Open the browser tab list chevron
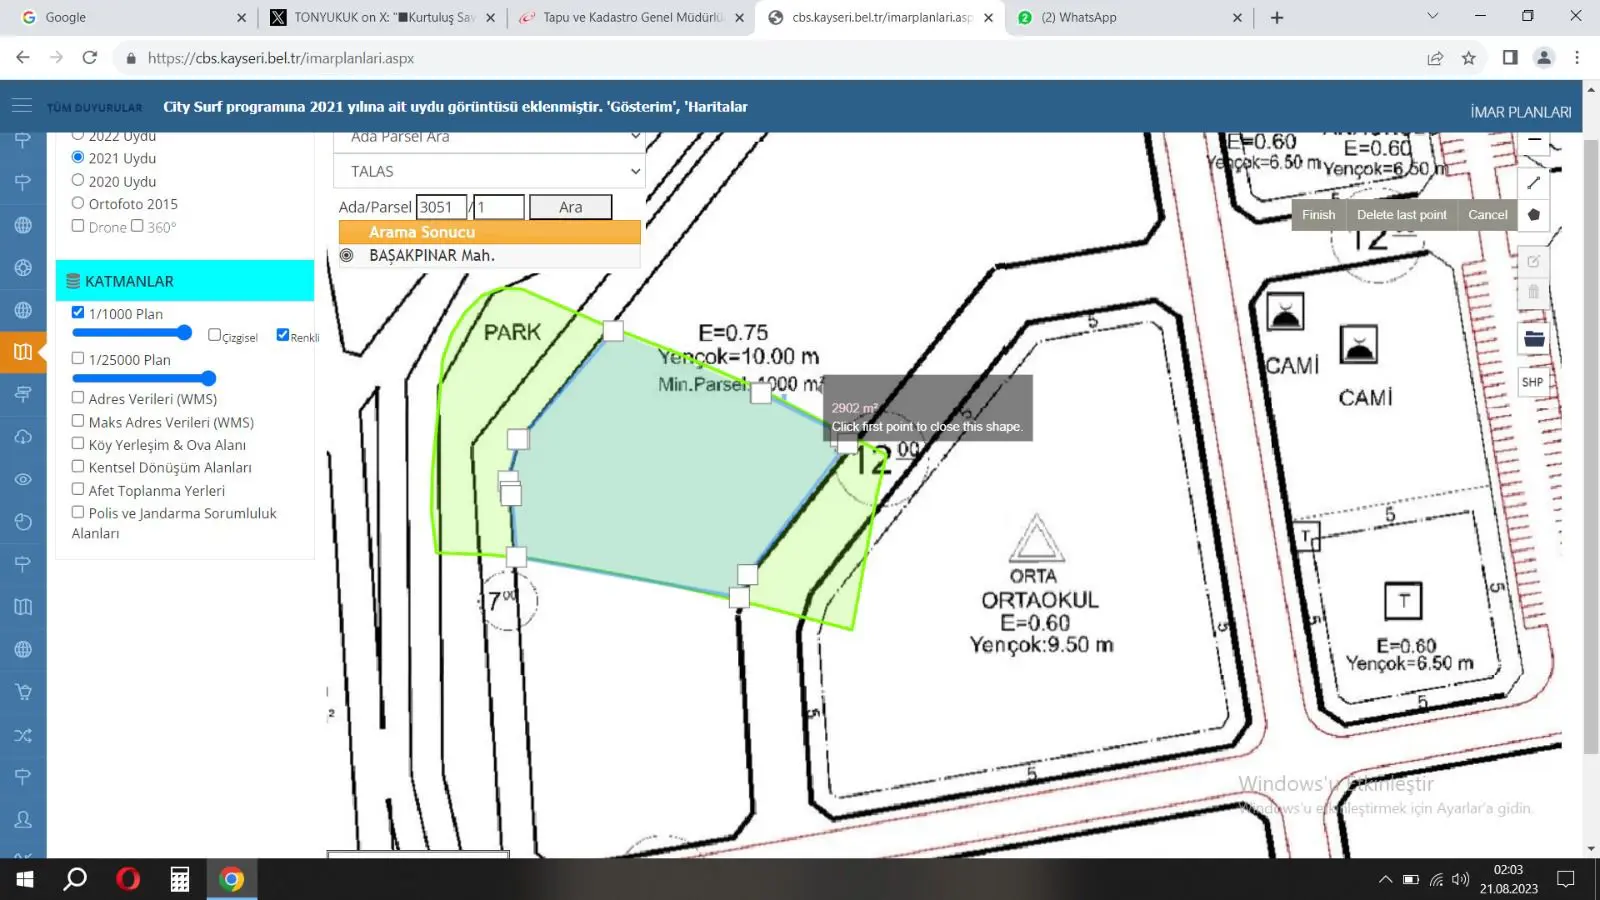Image resolution: width=1600 pixels, height=900 pixels. point(1432,16)
